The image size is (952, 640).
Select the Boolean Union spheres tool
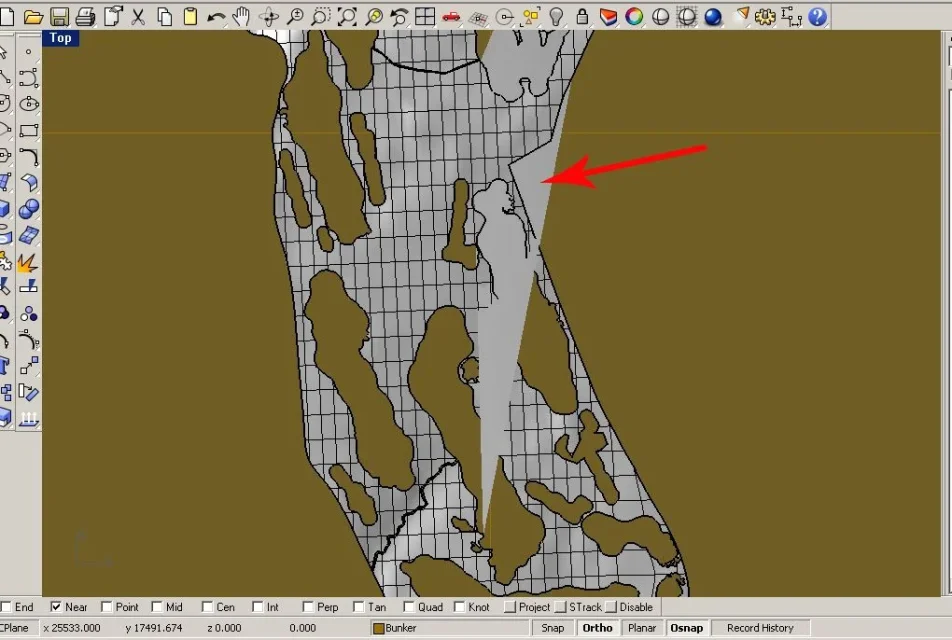point(29,209)
